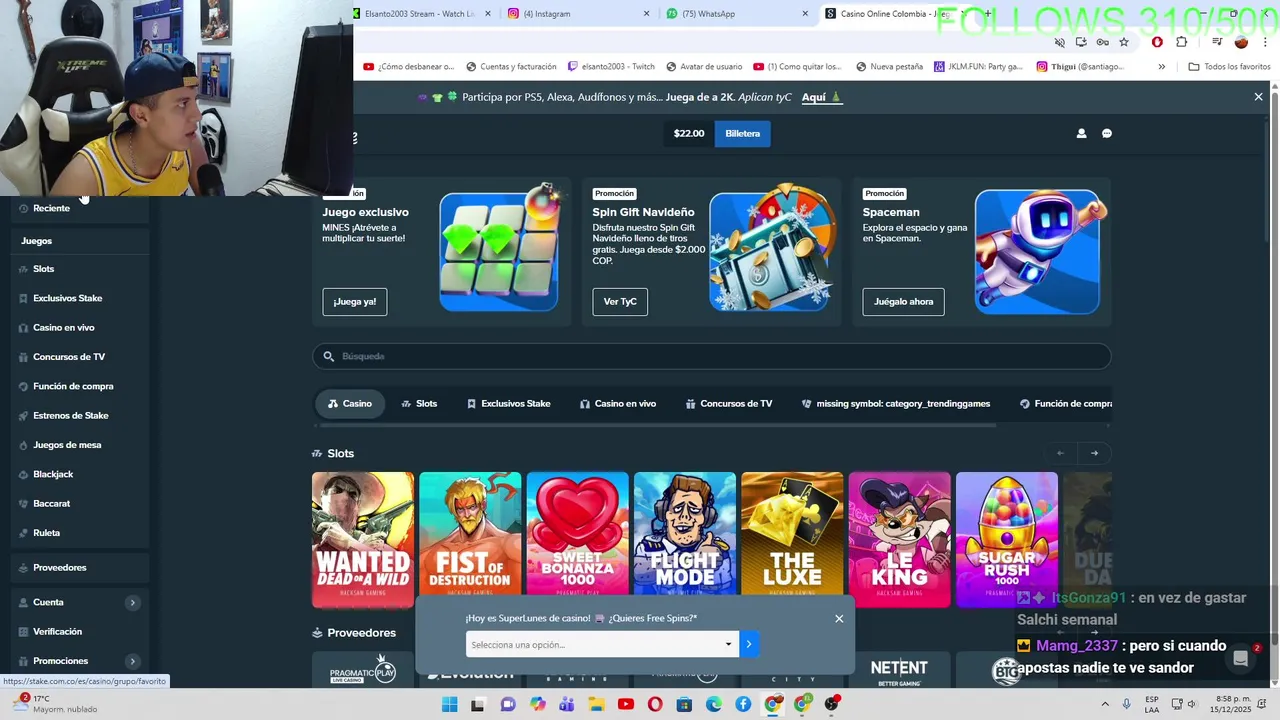This screenshot has width=1280, height=720.
Task: Open Ruleta in the sidebar
Action: click(x=46, y=533)
